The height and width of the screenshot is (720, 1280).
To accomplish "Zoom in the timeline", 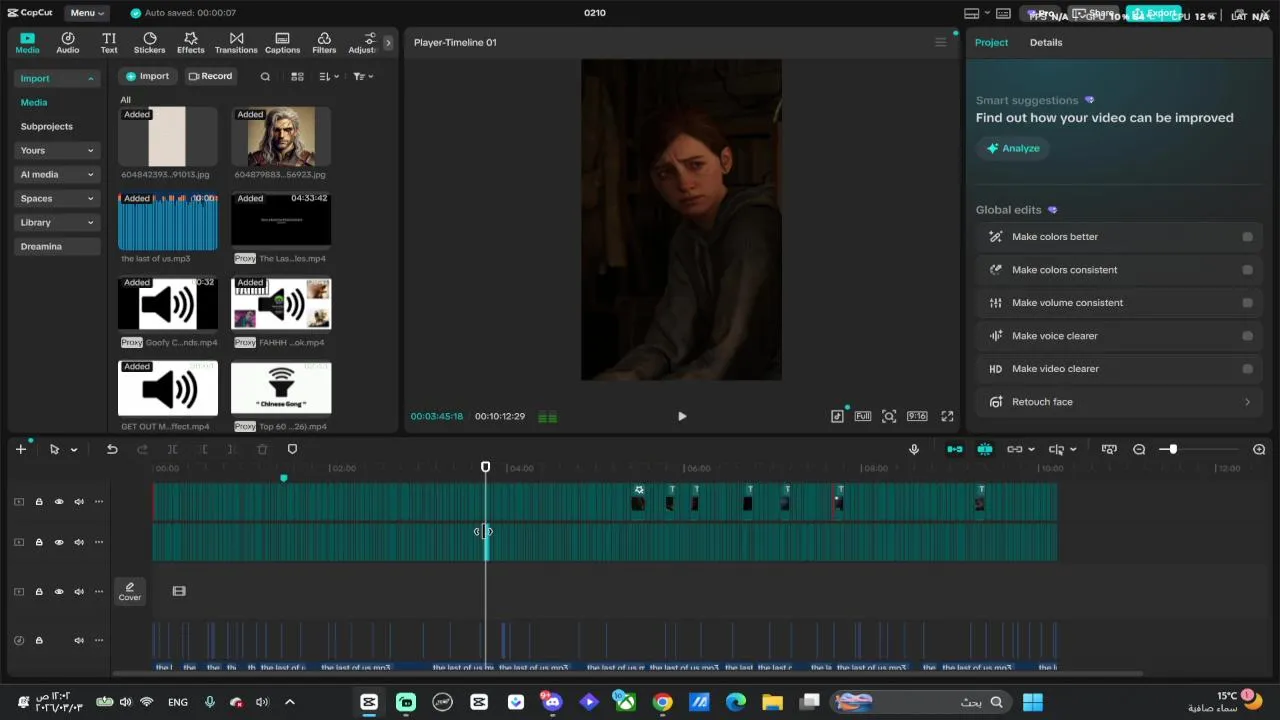I will tap(1259, 449).
